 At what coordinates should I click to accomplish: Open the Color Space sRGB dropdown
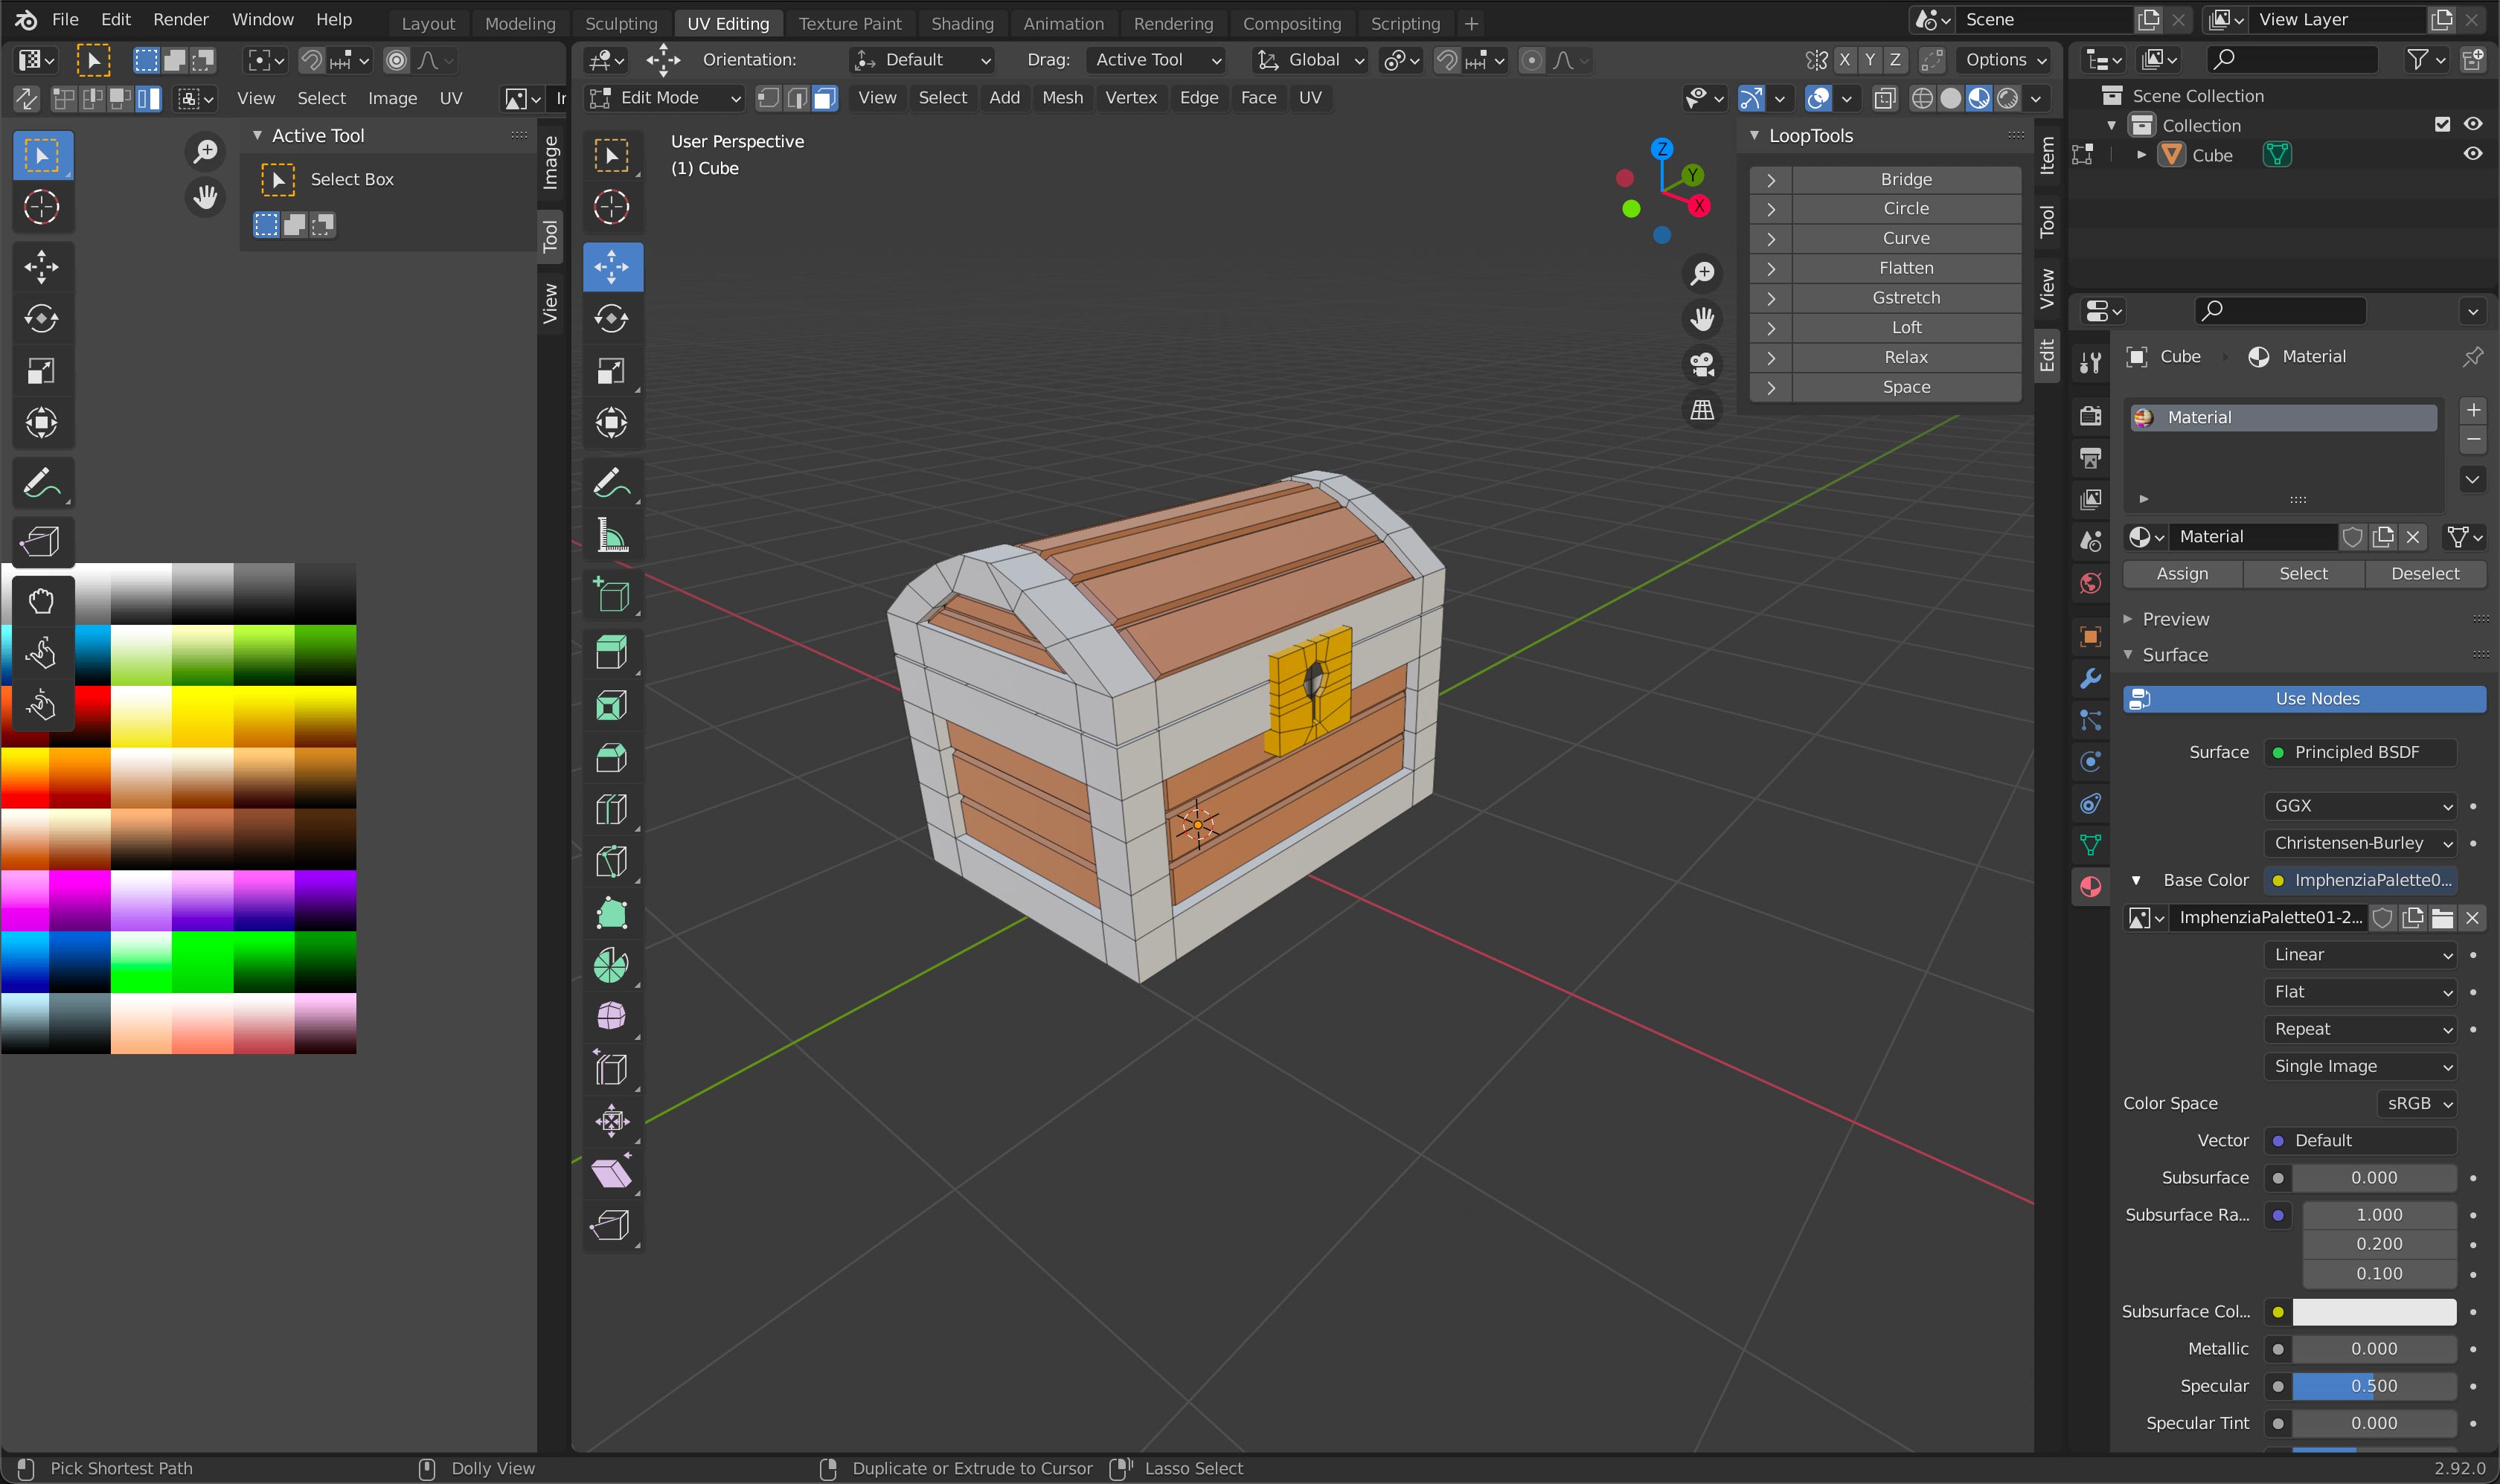(2419, 1103)
